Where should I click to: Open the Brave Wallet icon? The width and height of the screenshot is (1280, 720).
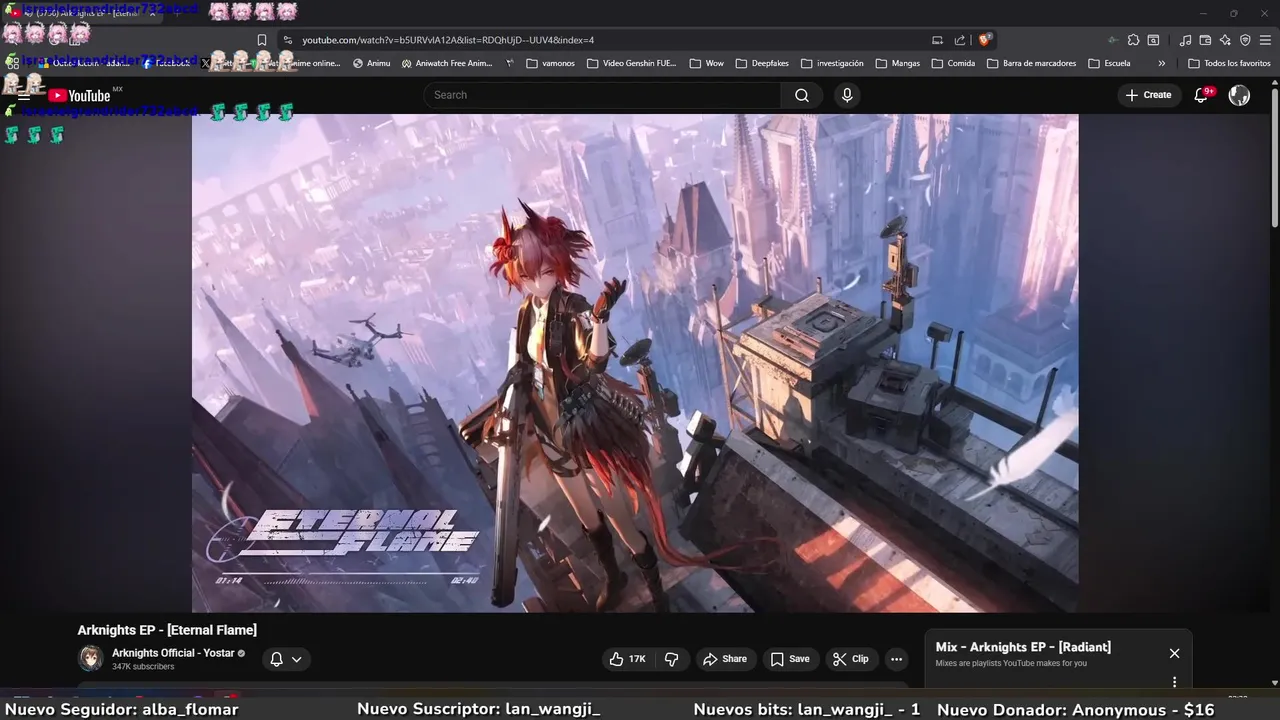click(x=1205, y=40)
